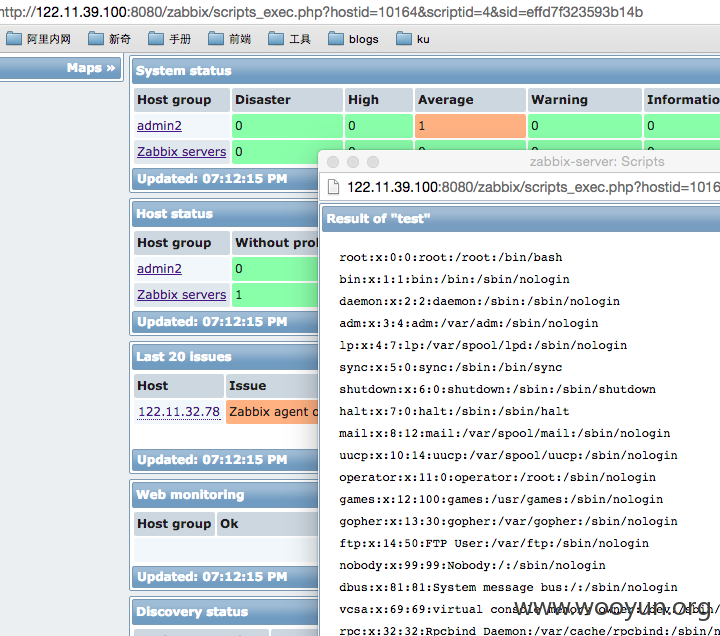
Task: Open admin2 link in System status
Action: (x=159, y=125)
